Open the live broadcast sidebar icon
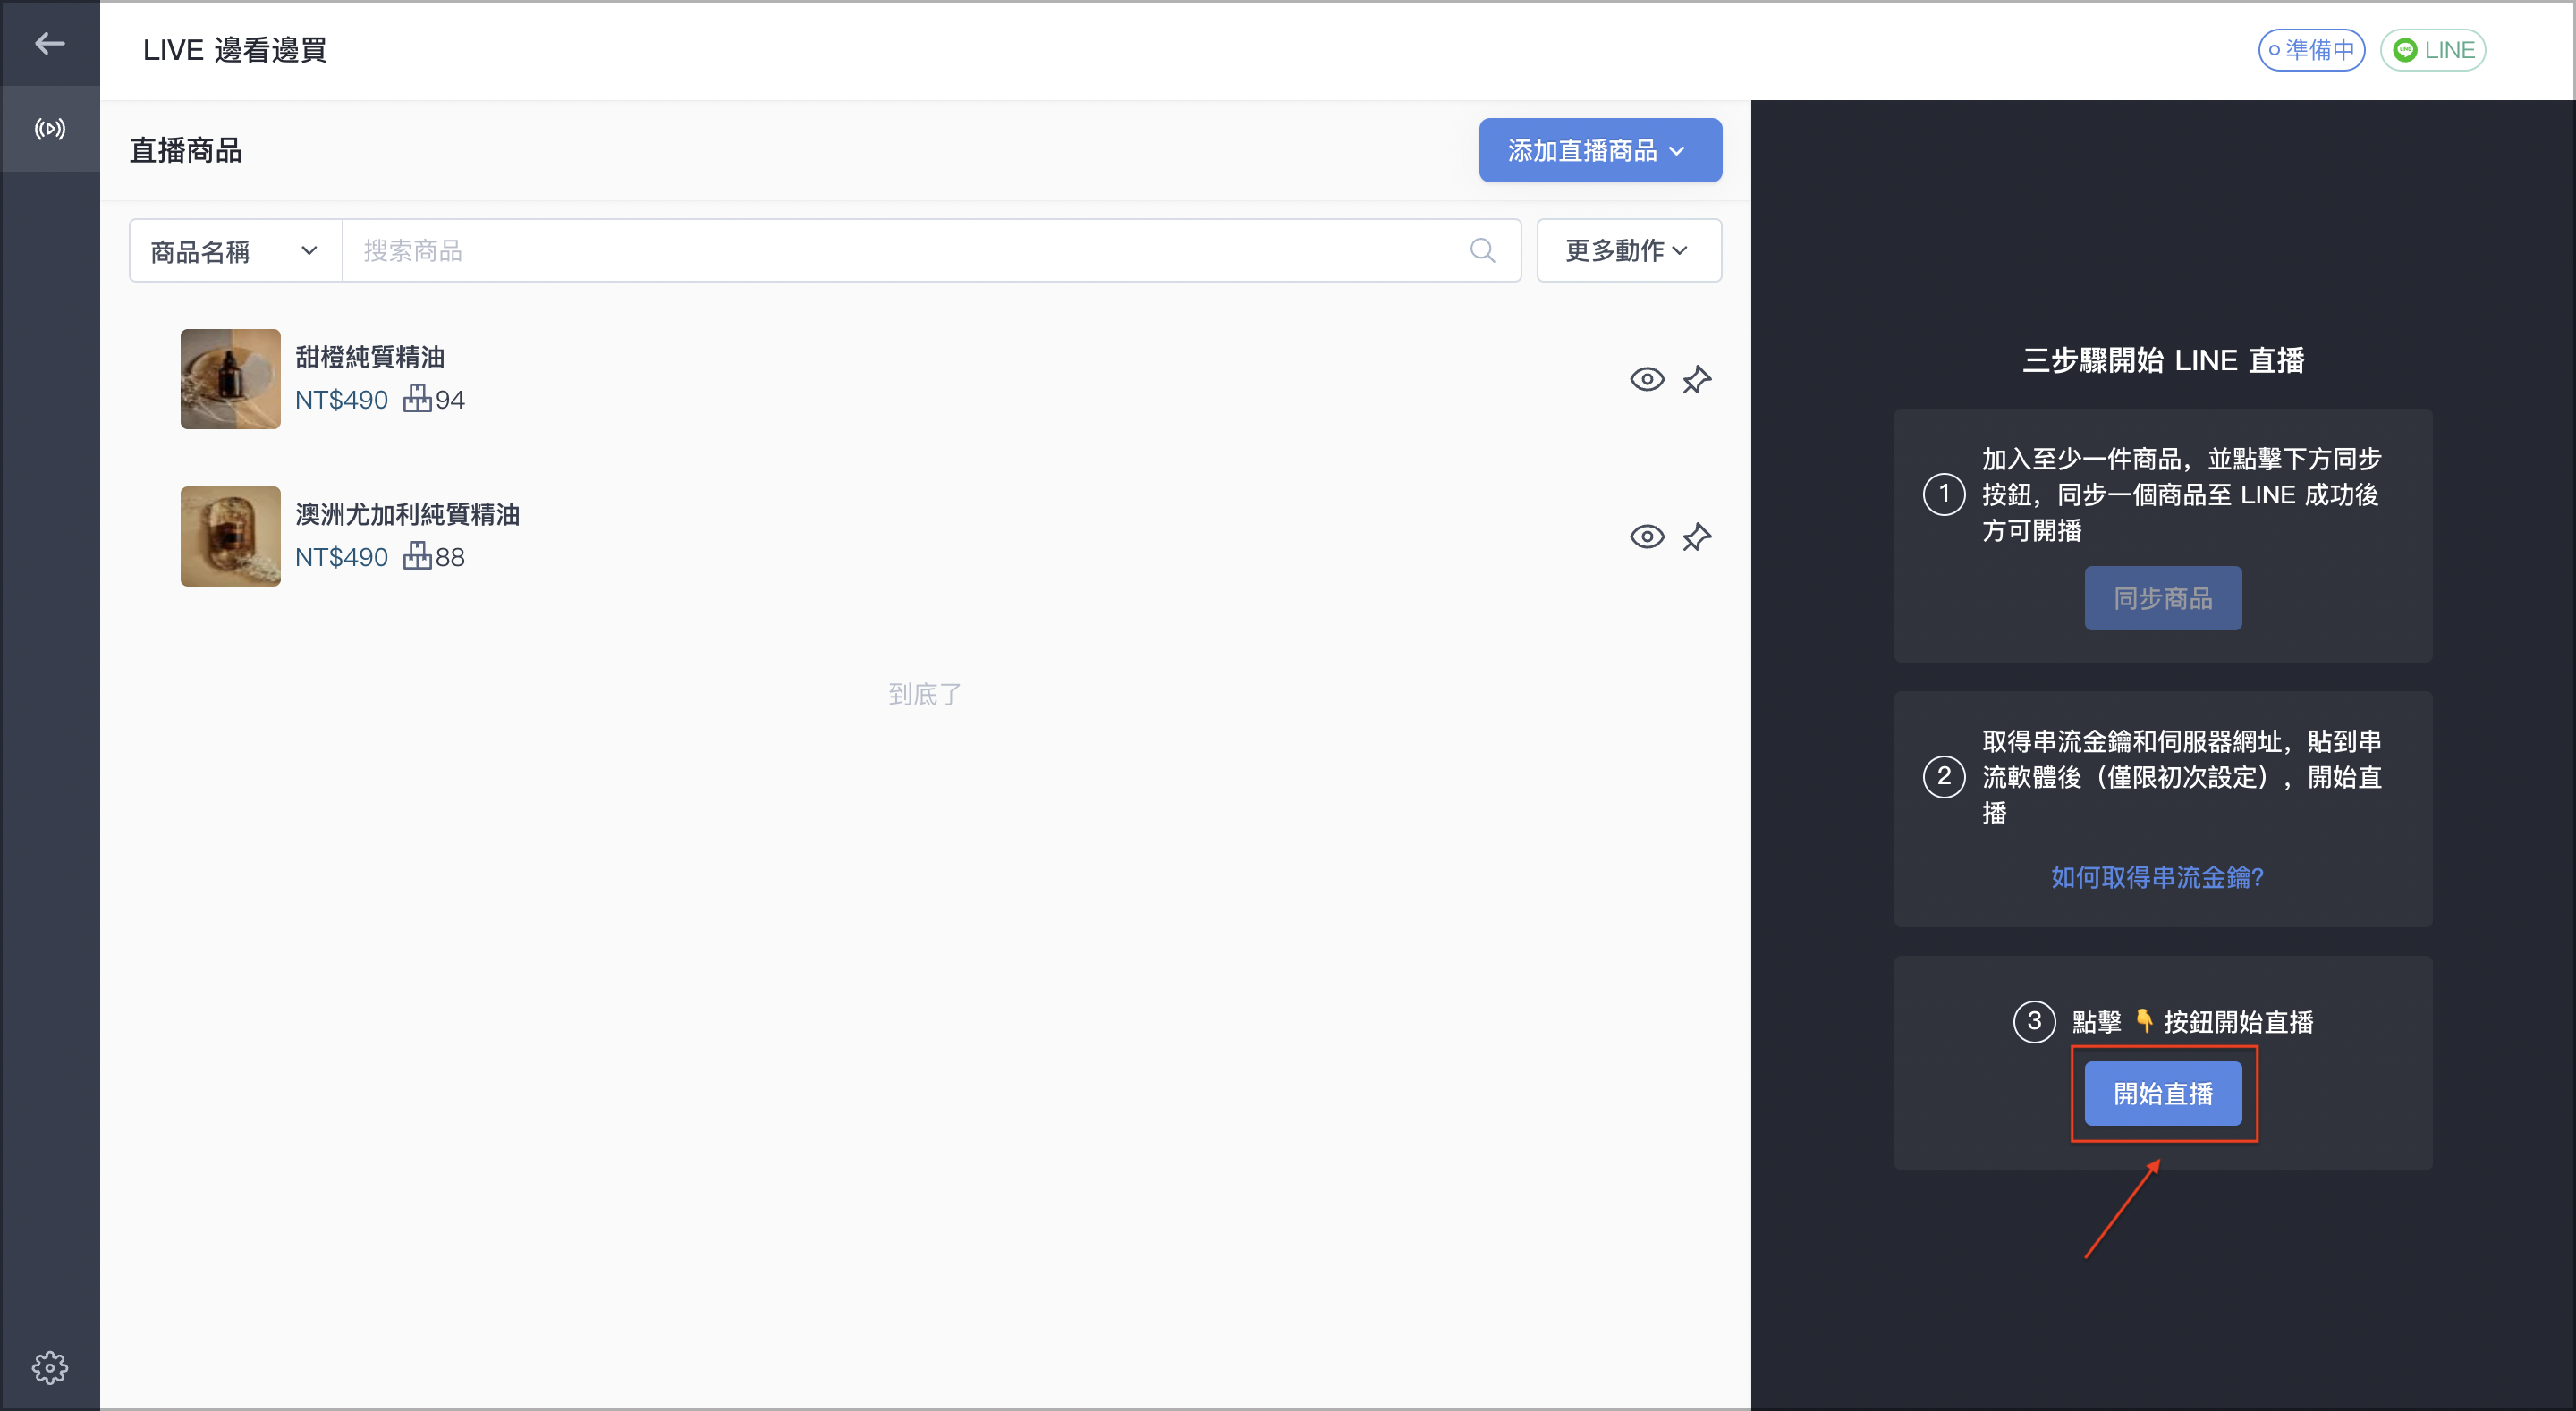Image resolution: width=2576 pixels, height=1411 pixels. pos(49,128)
